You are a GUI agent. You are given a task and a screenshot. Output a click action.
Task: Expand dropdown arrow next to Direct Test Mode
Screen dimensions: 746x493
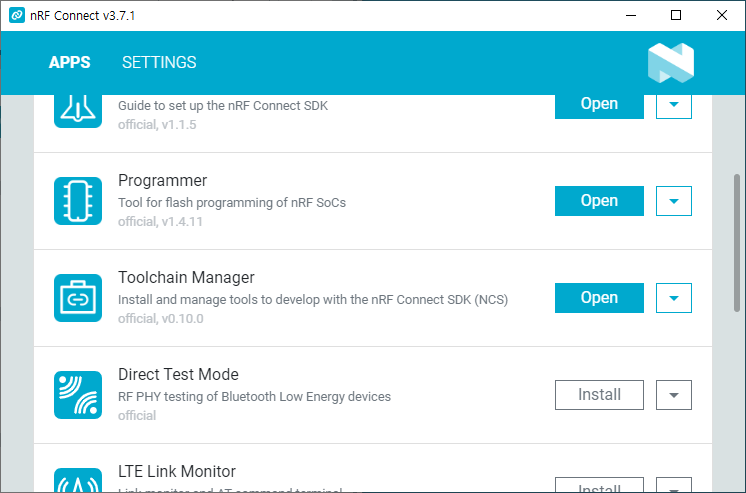click(674, 395)
